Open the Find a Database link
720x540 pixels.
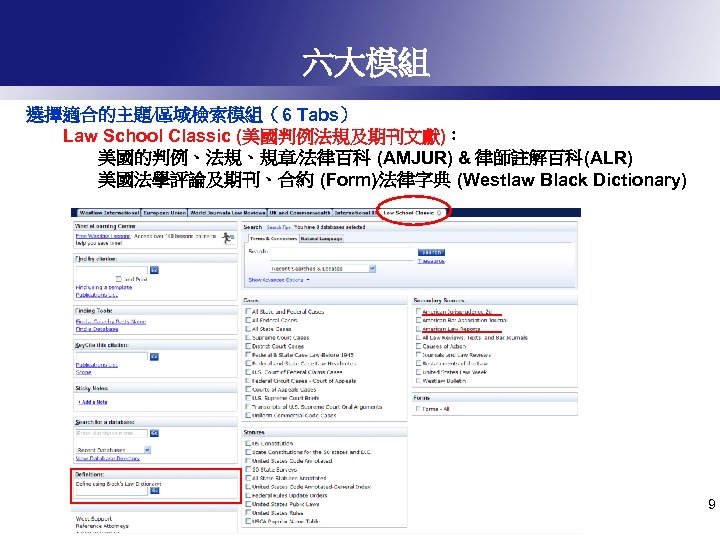97,329
